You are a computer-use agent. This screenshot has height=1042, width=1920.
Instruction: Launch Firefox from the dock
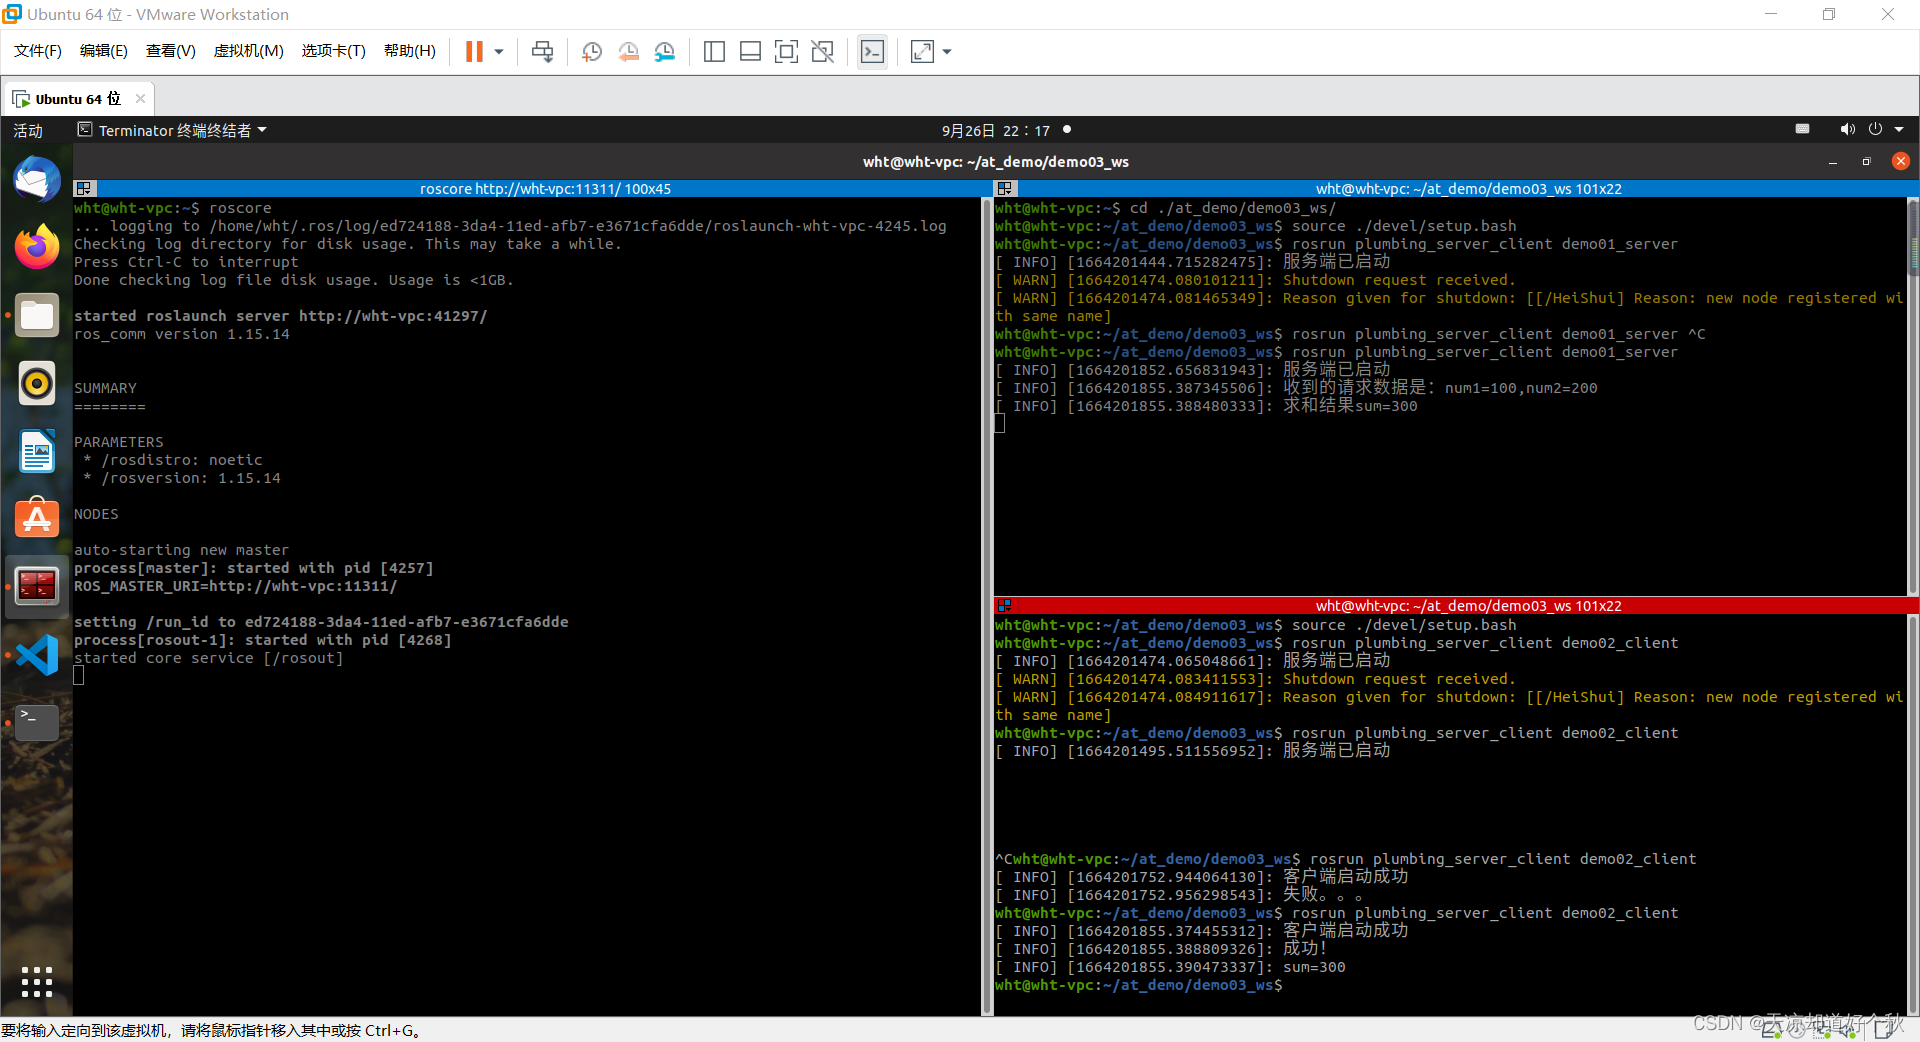pyautogui.click(x=37, y=247)
